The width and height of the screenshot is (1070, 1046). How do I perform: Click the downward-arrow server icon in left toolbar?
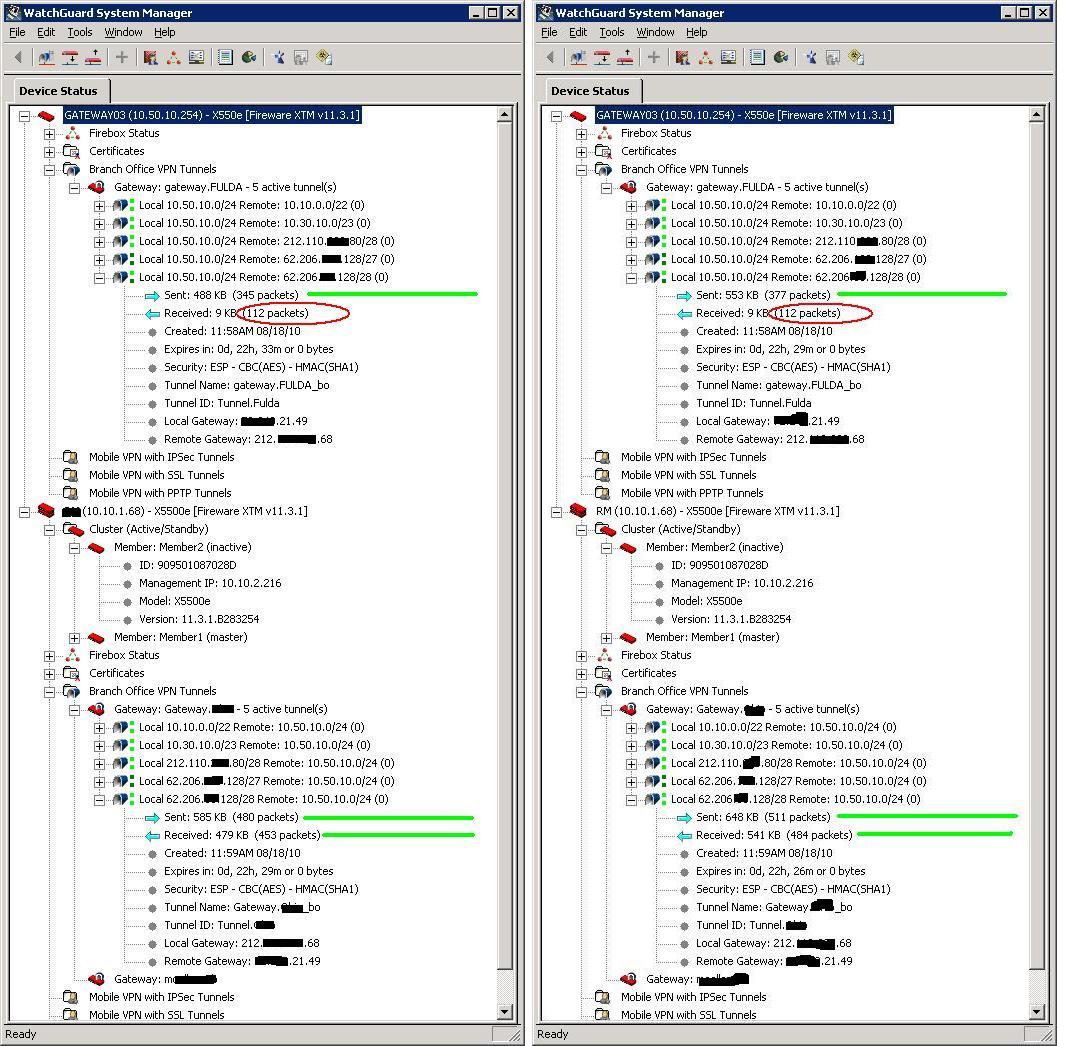pos(70,57)
